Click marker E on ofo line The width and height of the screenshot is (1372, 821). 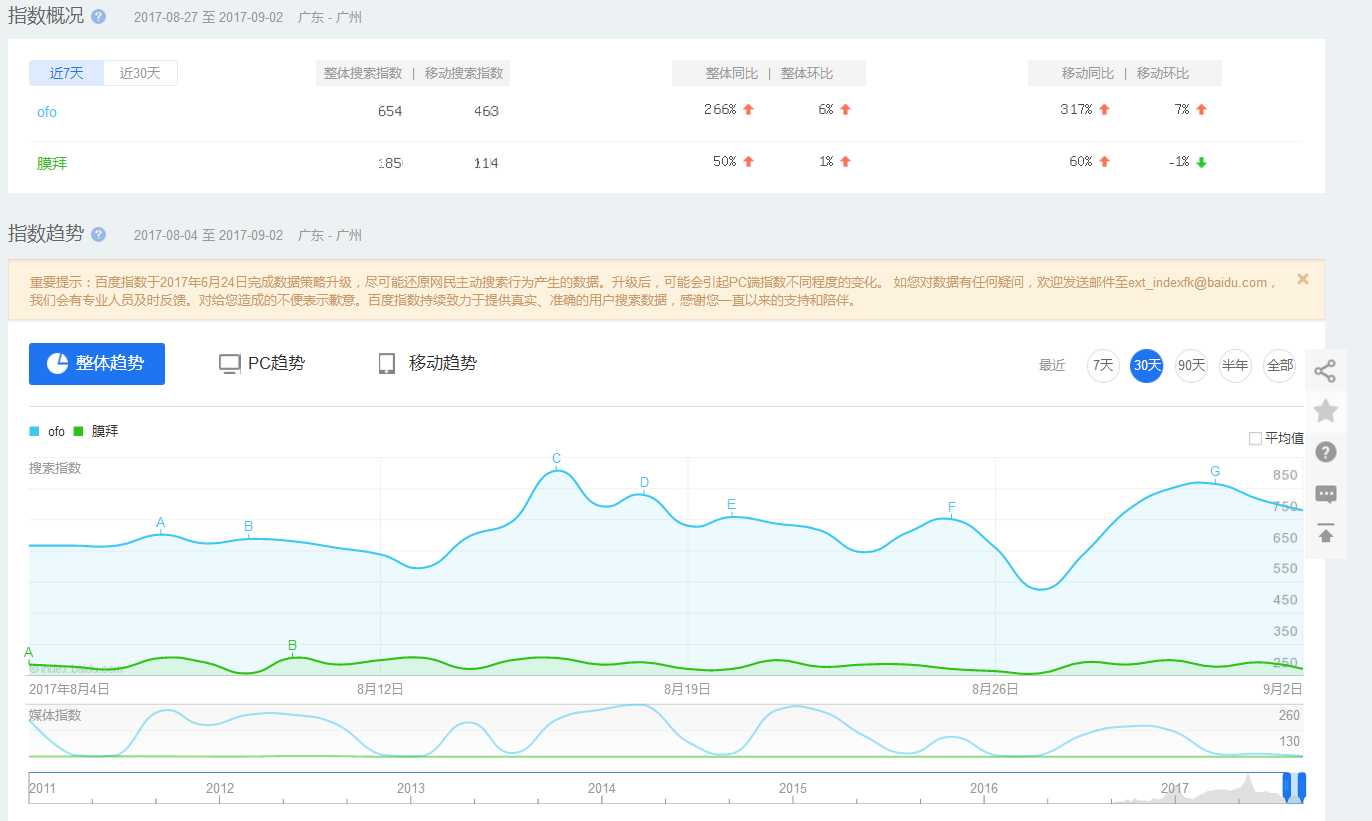point(731,504)
